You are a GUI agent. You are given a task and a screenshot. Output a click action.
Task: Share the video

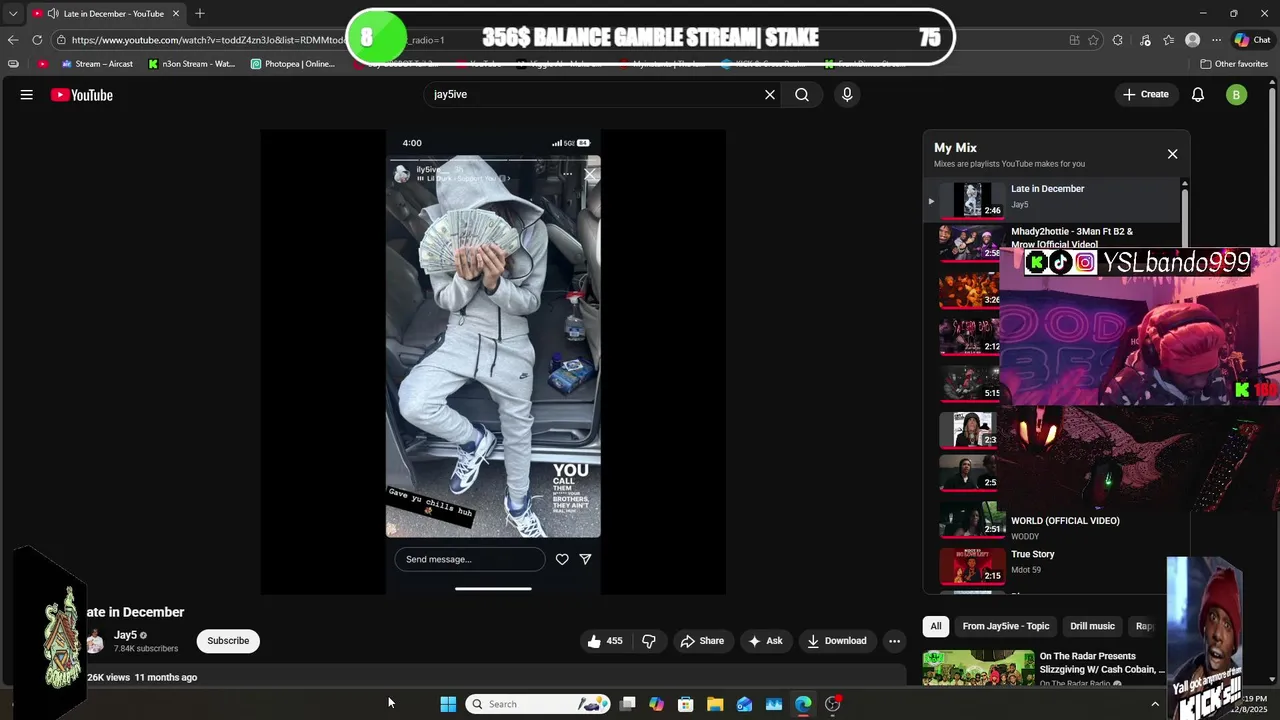tap(701, 641)
